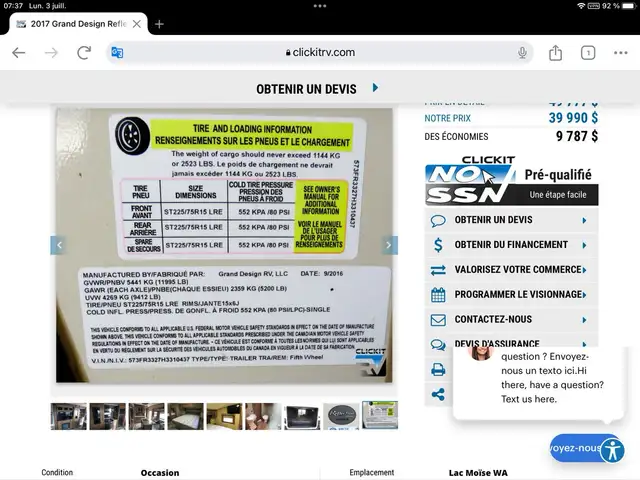Open the No SSN Pré-qualifié banner
This screenshot has height=480, width=640.
[511, 181]
